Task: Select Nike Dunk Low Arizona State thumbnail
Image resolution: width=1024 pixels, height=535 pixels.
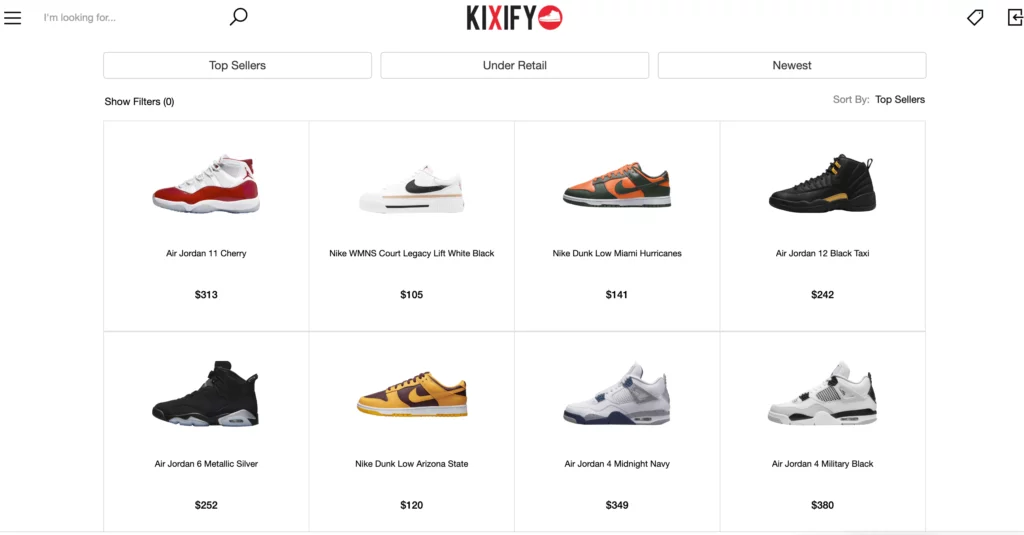Action: pyautogui.click(x=411, y=394)
